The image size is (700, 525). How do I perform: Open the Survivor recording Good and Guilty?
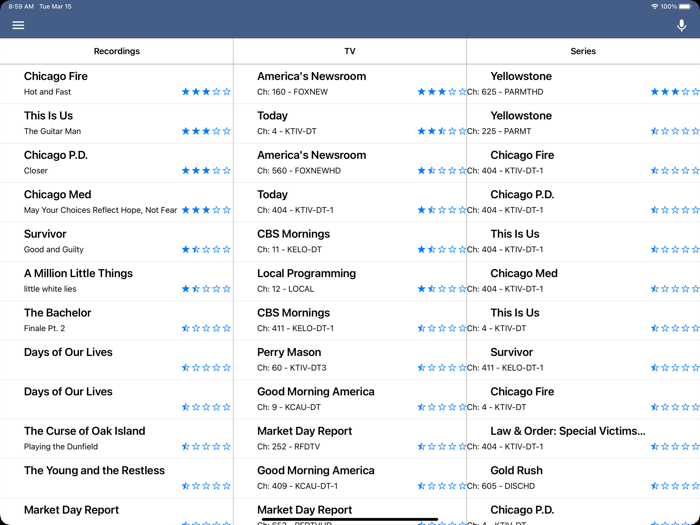click(117, 242)
